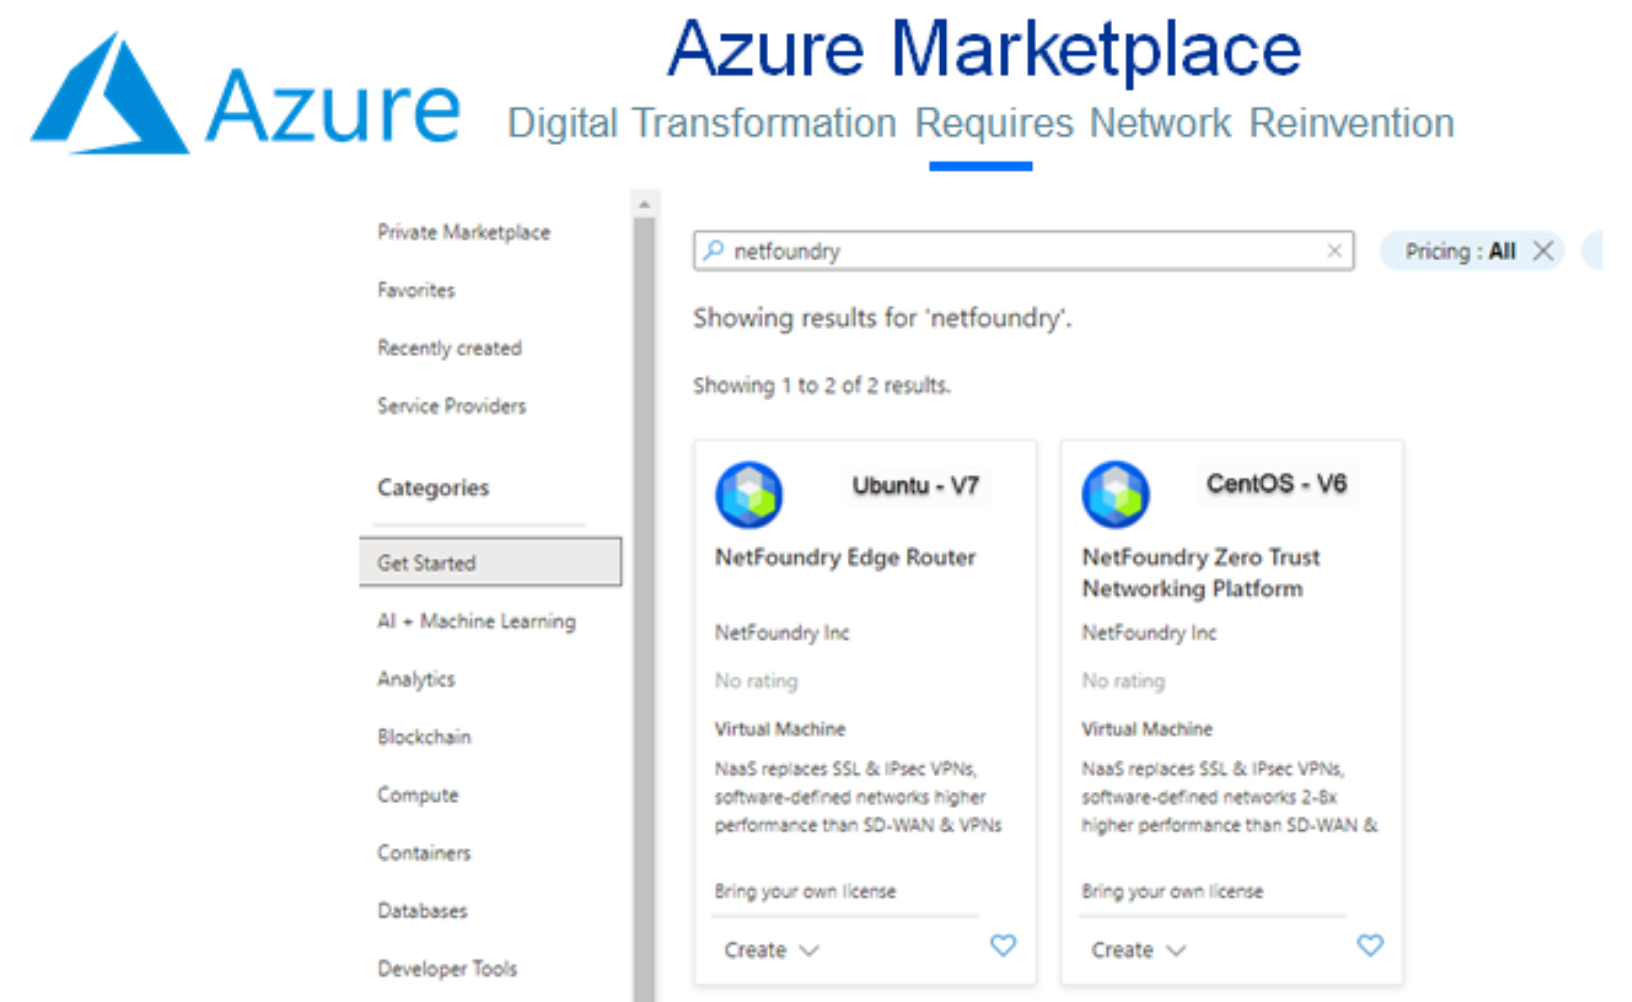Favorite the Zero Trust Networking Platform offer
Screen dimensions: 1632x1002
click(1370, 945)
